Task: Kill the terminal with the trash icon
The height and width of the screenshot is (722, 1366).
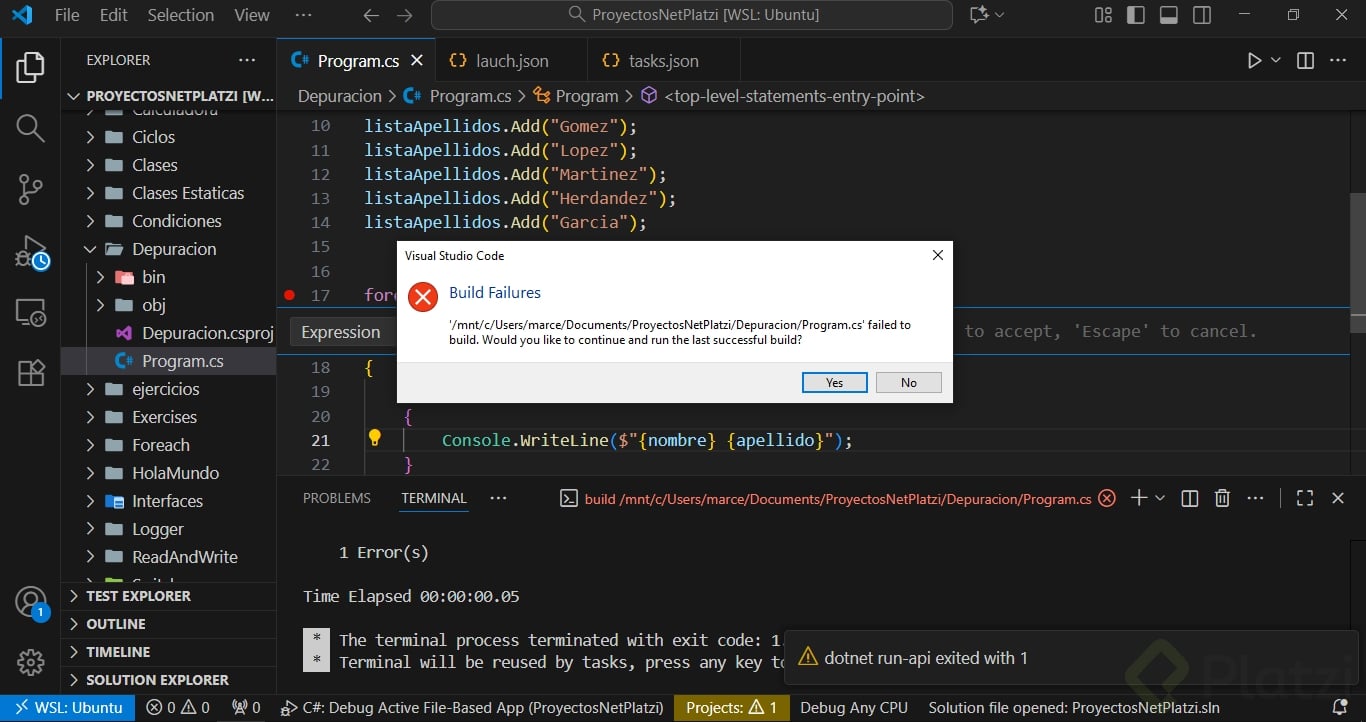Action: (1222, 498)
